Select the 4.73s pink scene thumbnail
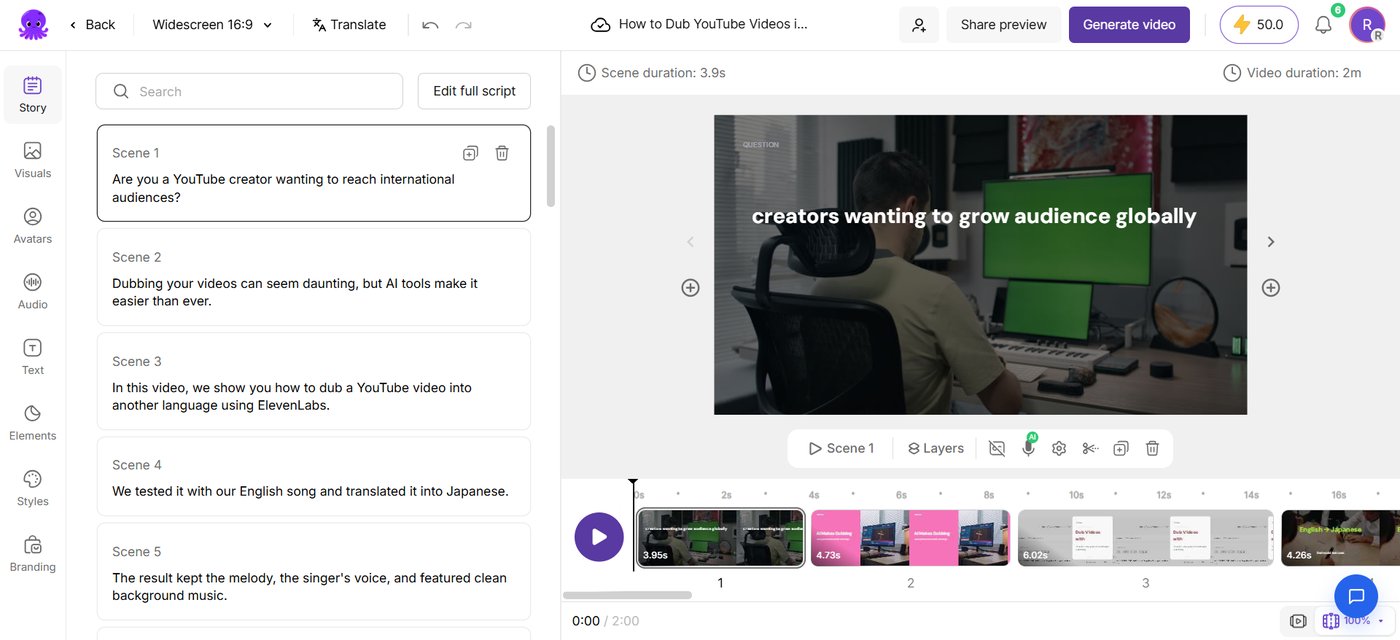The image size is (1400, 640). 910,538
